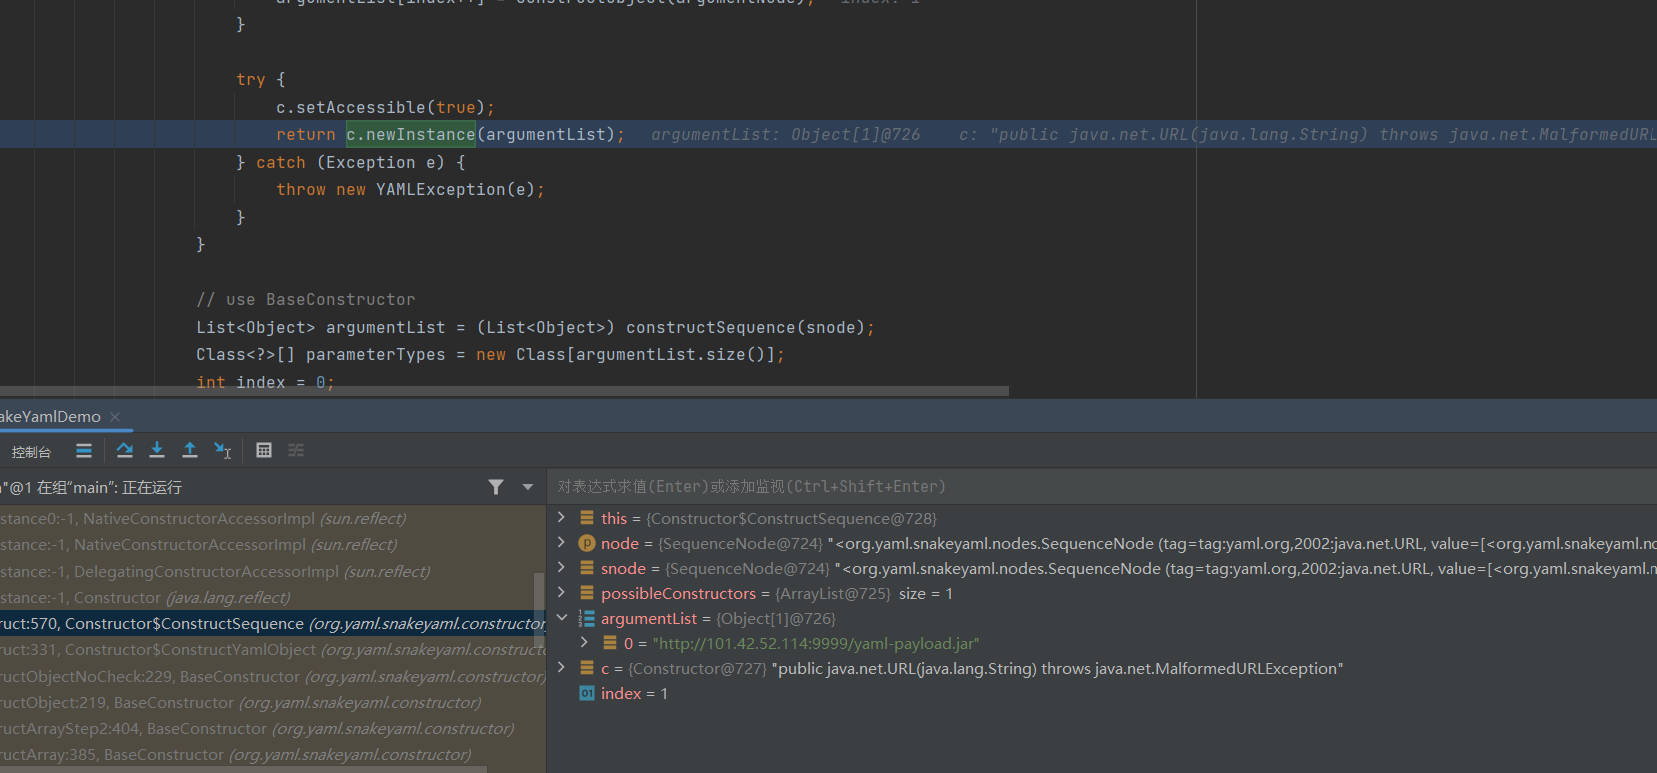Open the 控制台 console tab
1657x773 pixels.
[x=31, y=452]
